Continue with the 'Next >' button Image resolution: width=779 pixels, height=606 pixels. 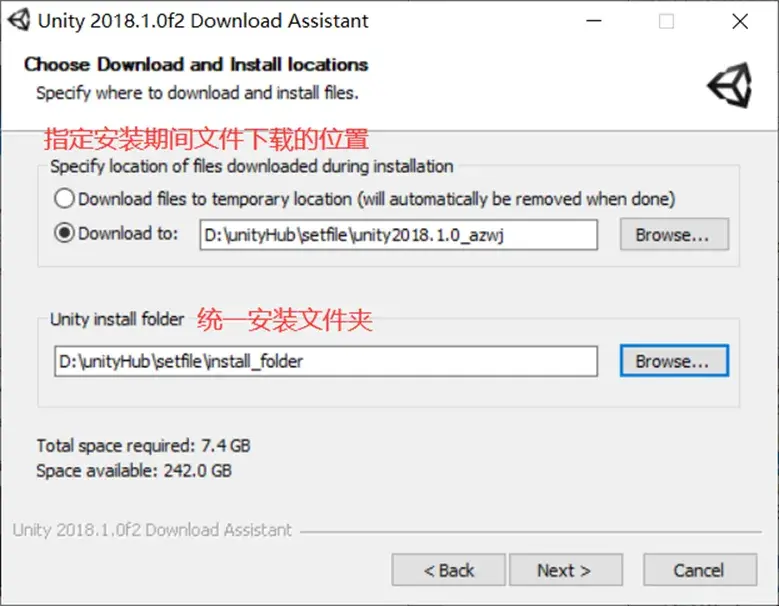[566, 570]
